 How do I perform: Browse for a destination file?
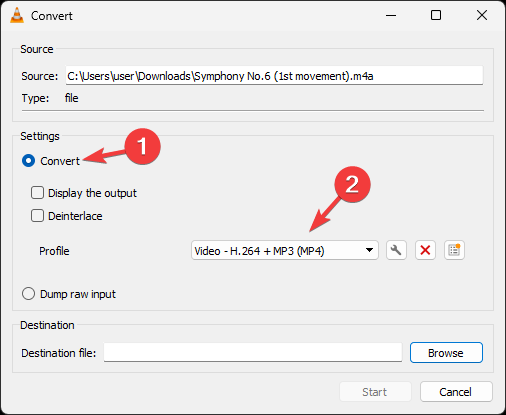[x=446, y=352]
